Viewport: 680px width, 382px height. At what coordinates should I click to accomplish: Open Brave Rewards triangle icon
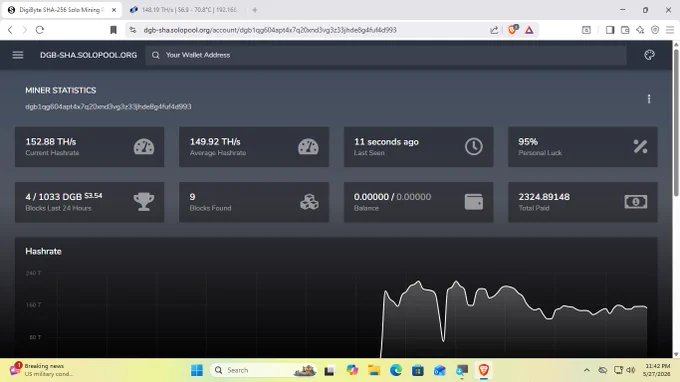[529, 30]
